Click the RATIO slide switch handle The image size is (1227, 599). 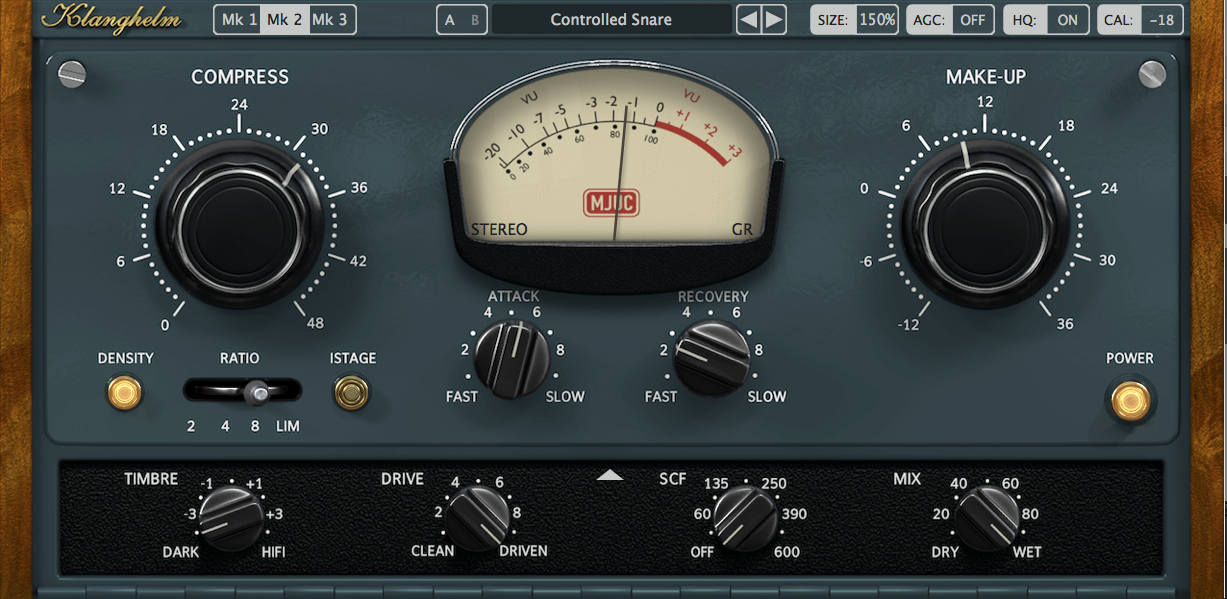(259, 393)
